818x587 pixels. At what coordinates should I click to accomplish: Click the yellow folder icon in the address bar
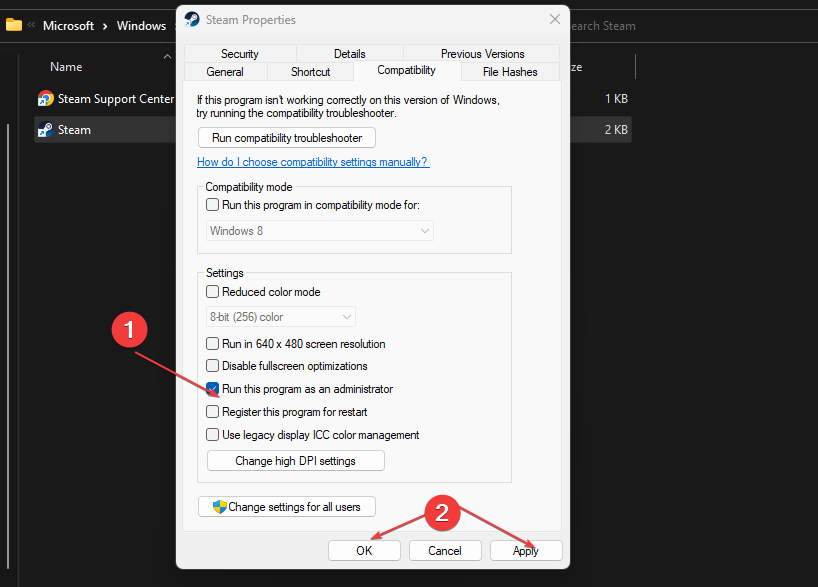tap(14, 25)
